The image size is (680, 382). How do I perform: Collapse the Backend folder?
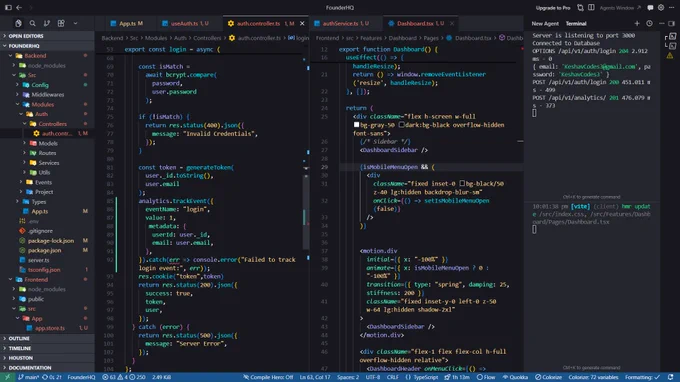coord(47,56)
